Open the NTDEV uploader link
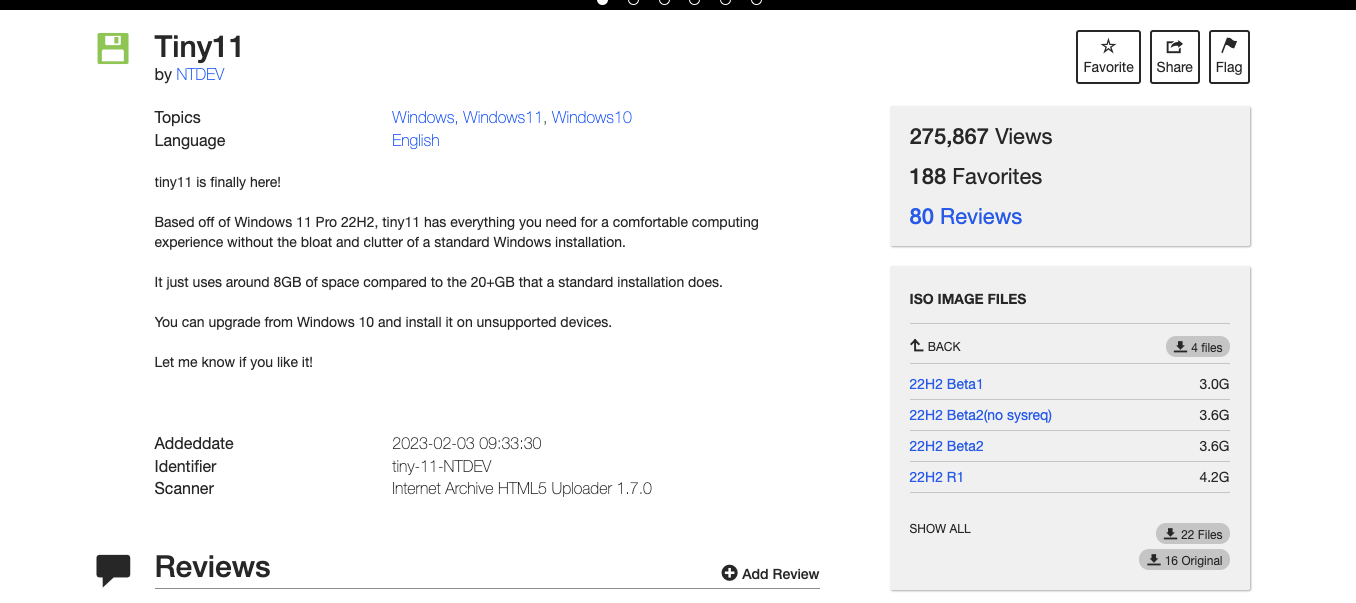1356x603 pixels. (200, 74)
